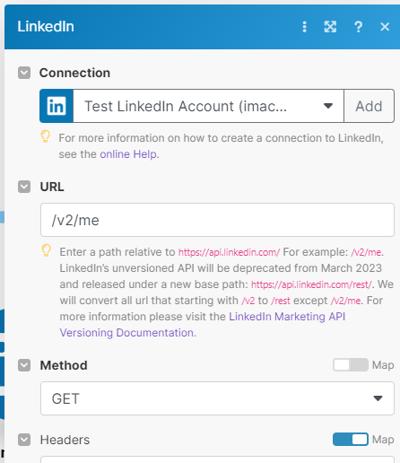Open the three-dot options menu in LinkedIn header
The image size is (400, 463).
(x=304, y=27)
